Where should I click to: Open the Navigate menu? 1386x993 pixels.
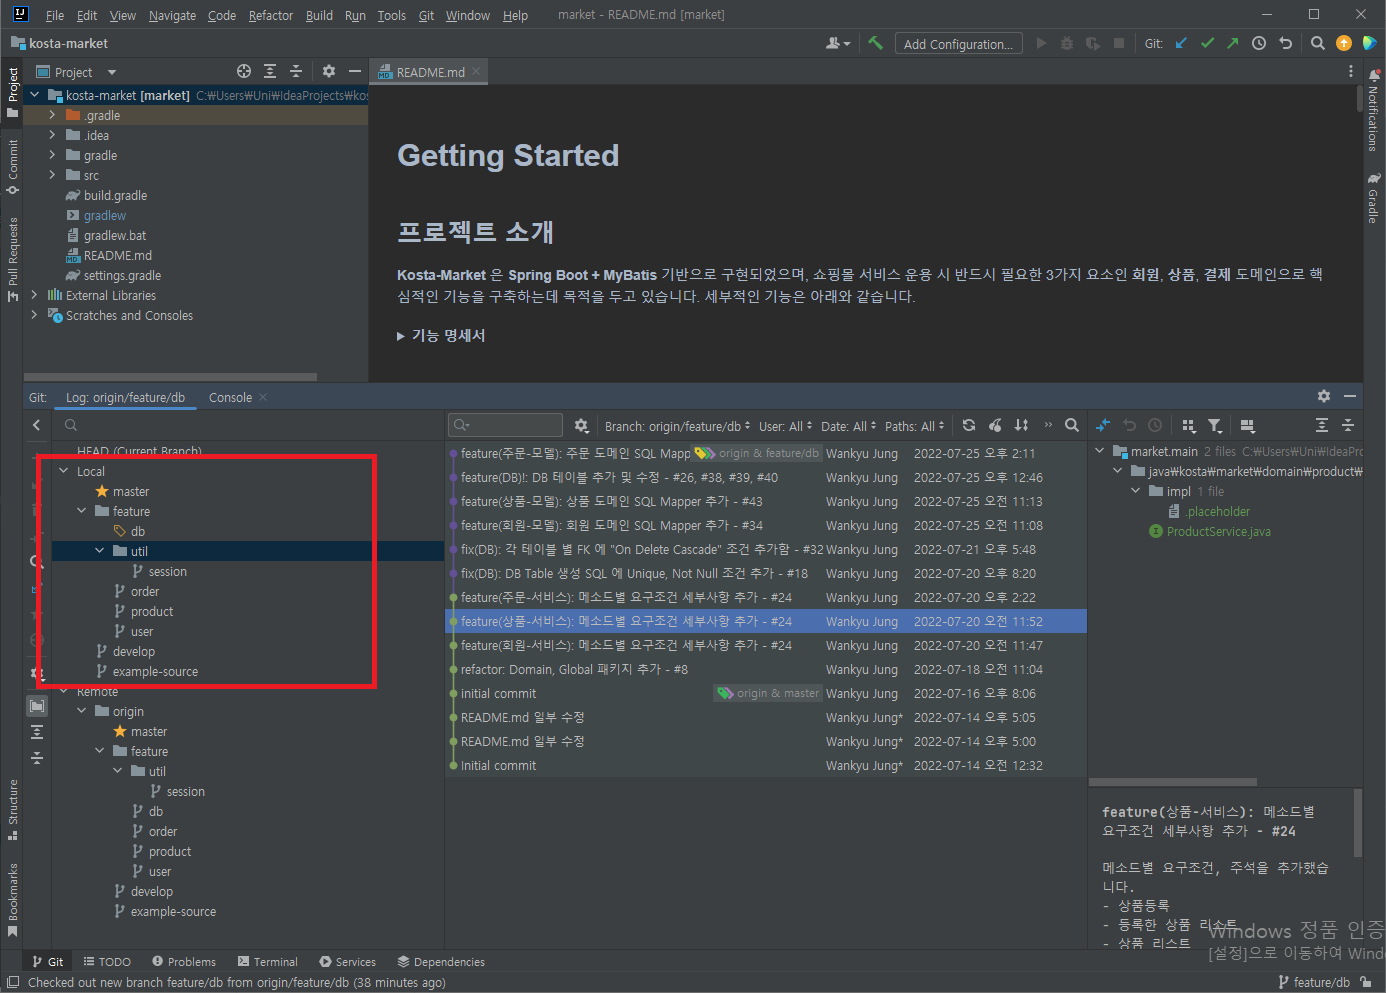coord(172,15)
